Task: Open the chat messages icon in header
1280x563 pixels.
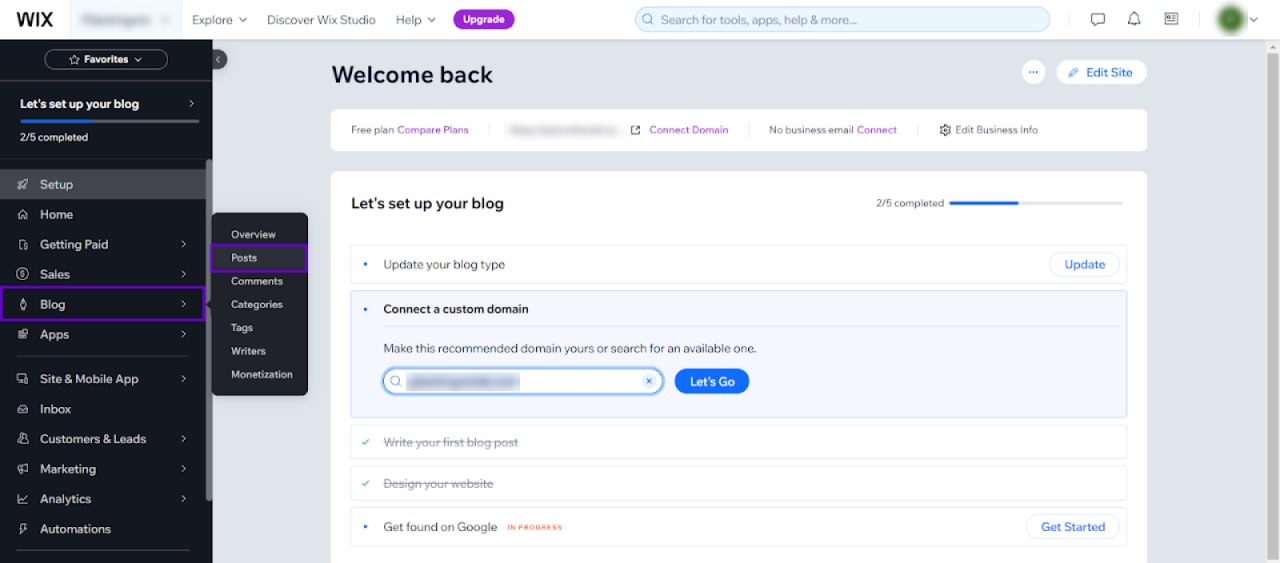Action: [x=1098, y=19]
